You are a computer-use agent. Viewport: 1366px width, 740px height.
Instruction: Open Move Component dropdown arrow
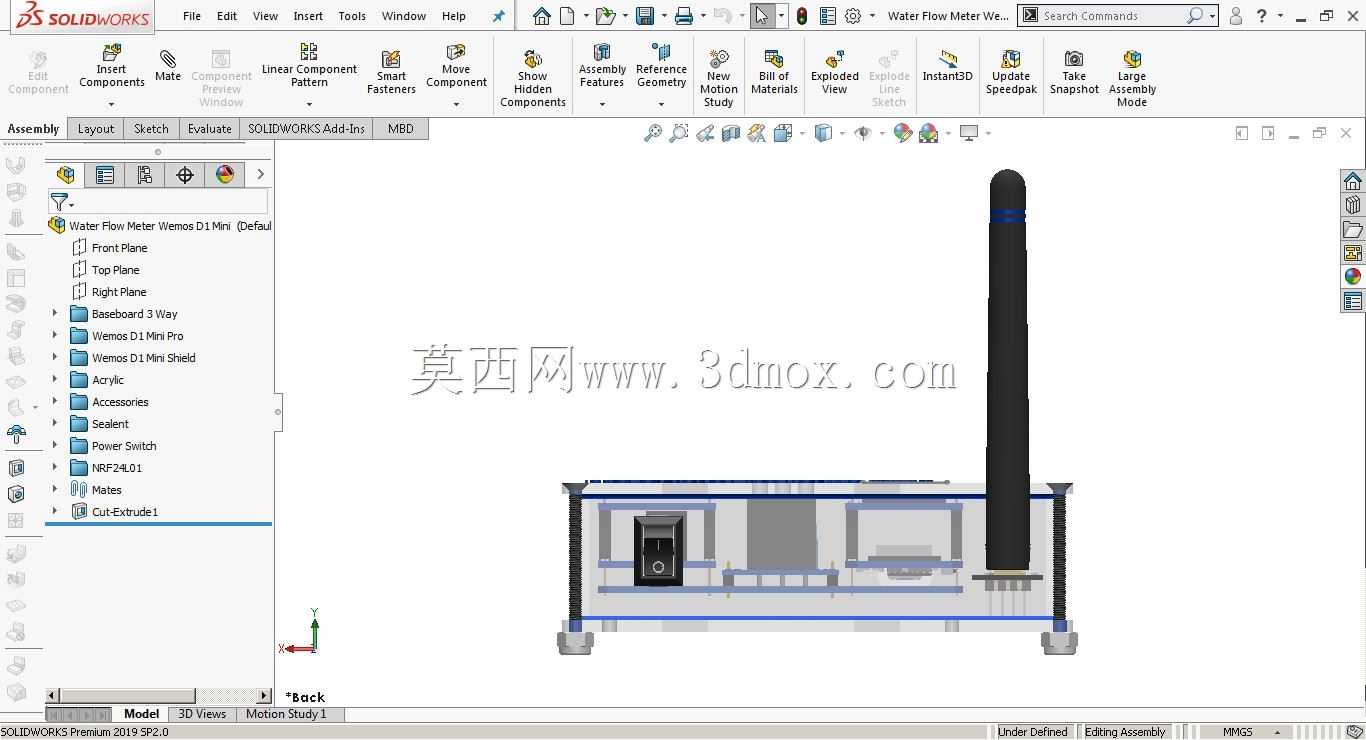coord(456,104)
